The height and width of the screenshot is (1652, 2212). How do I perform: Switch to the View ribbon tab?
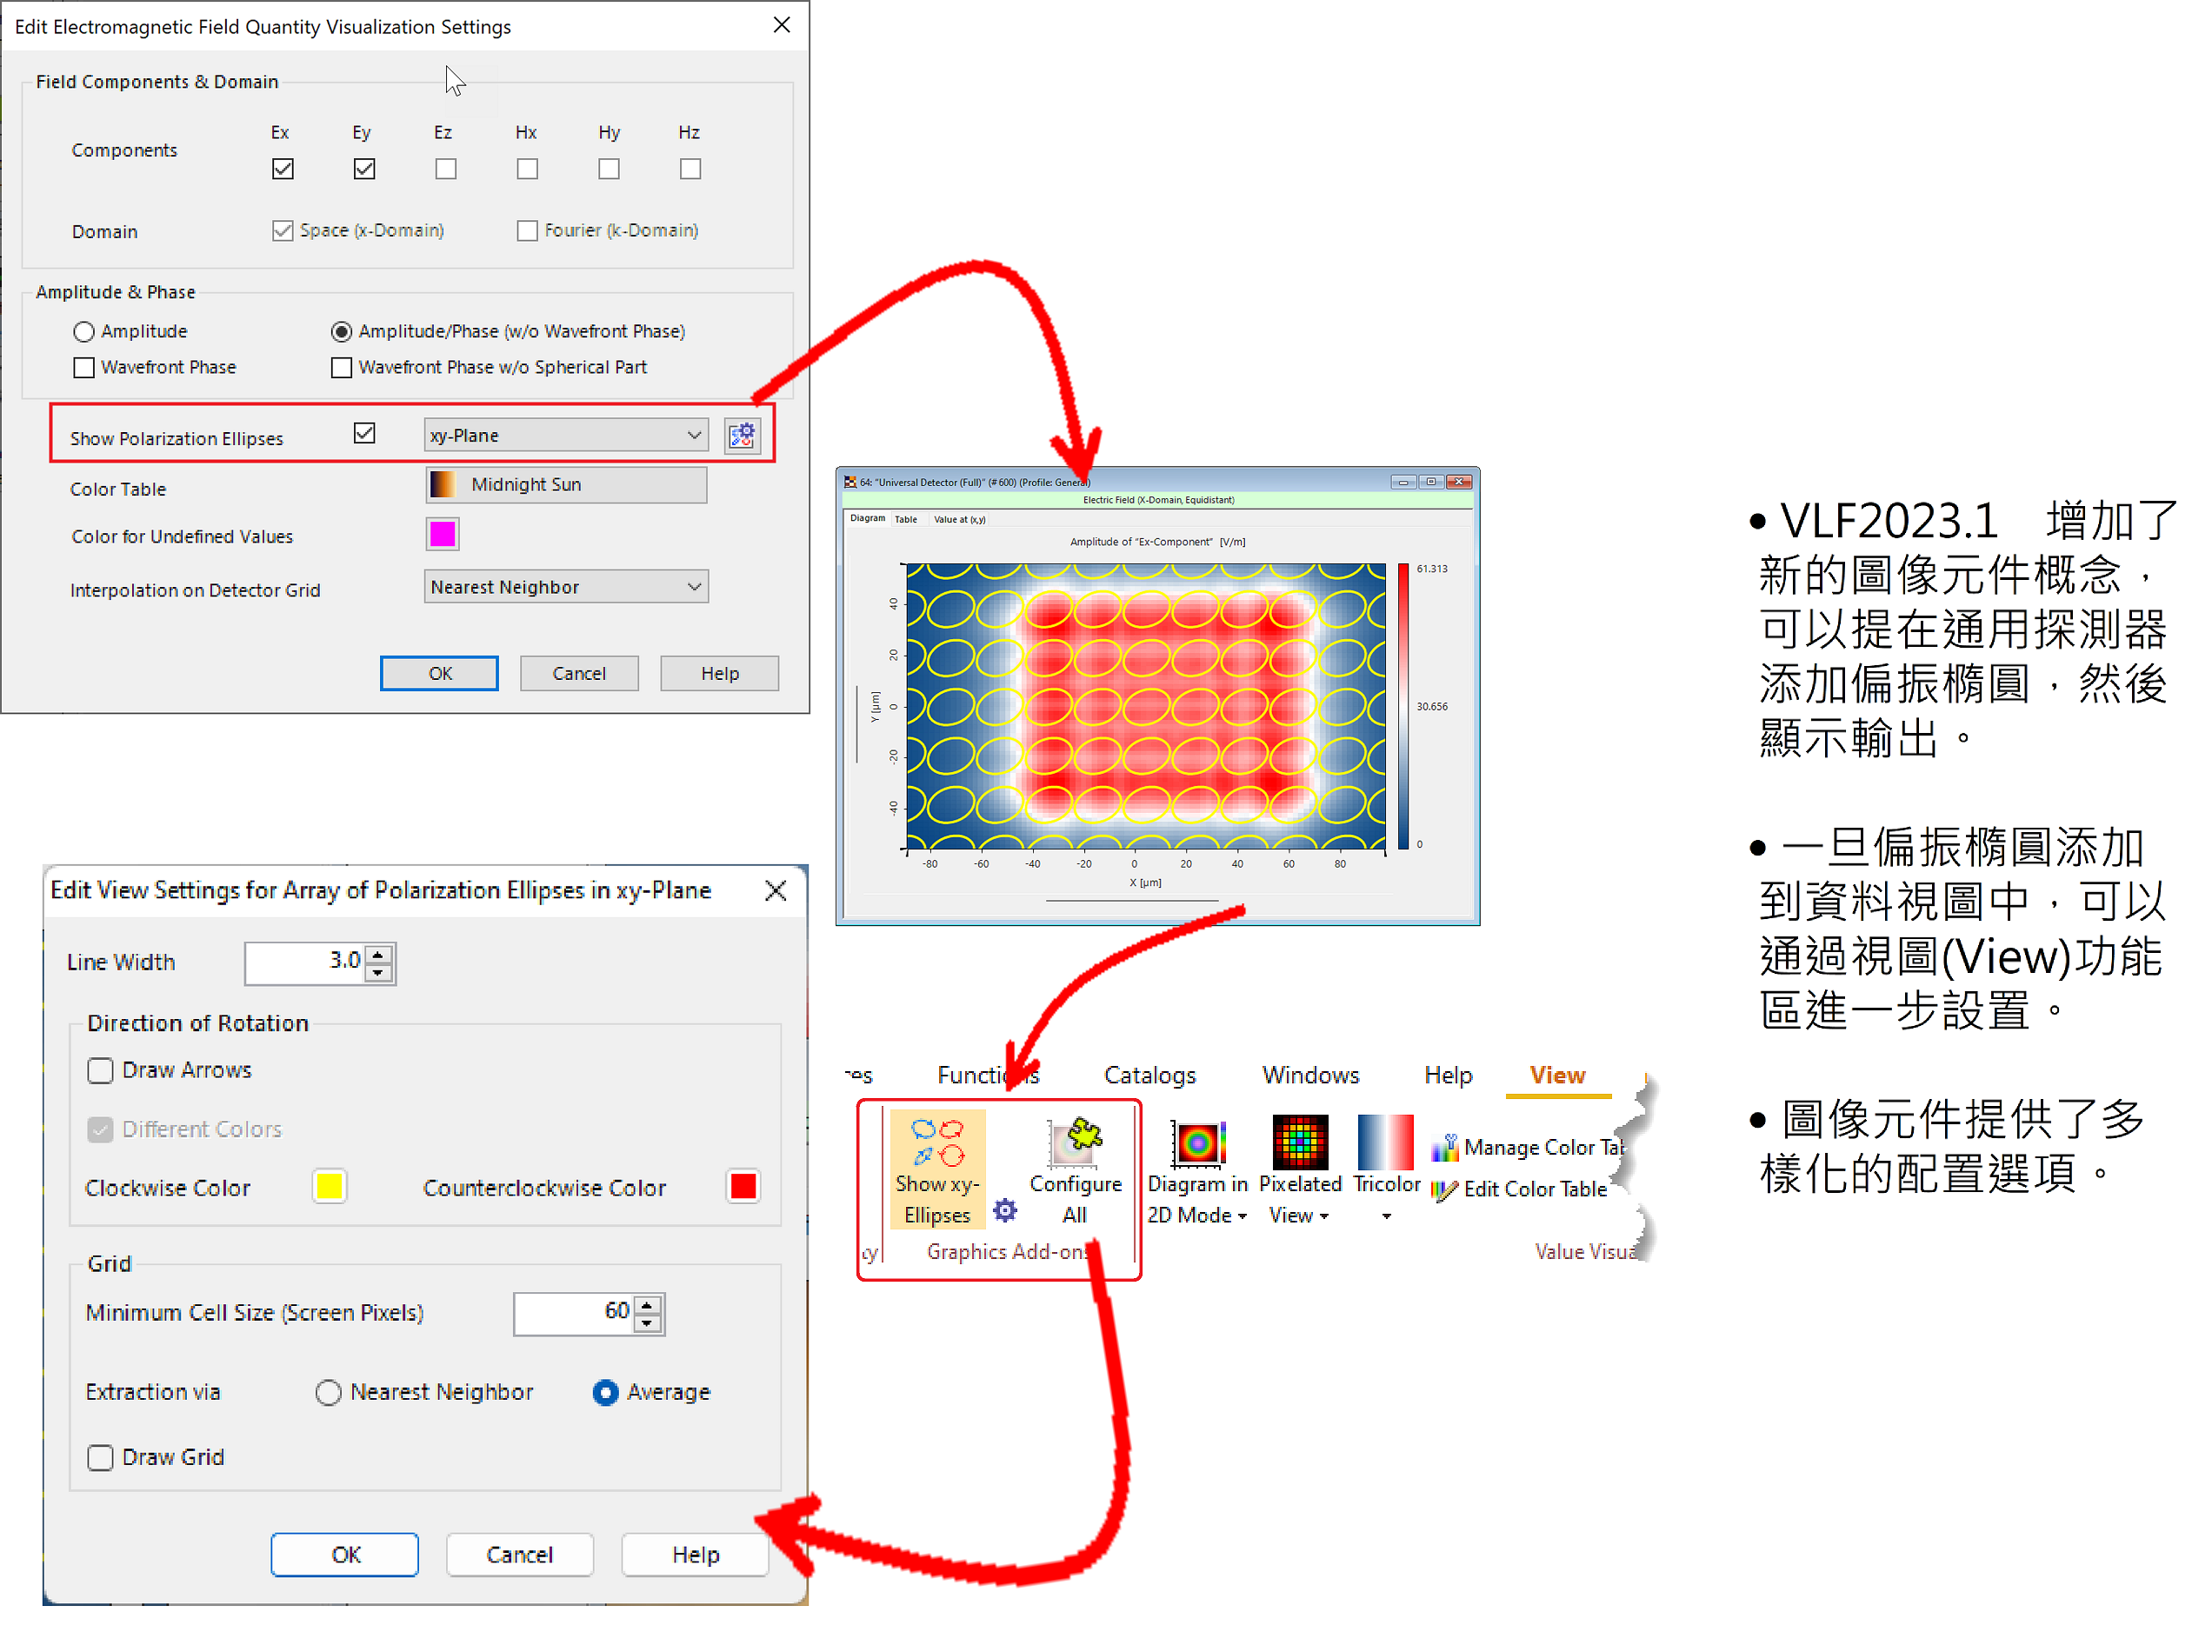pos(1557,1075)
